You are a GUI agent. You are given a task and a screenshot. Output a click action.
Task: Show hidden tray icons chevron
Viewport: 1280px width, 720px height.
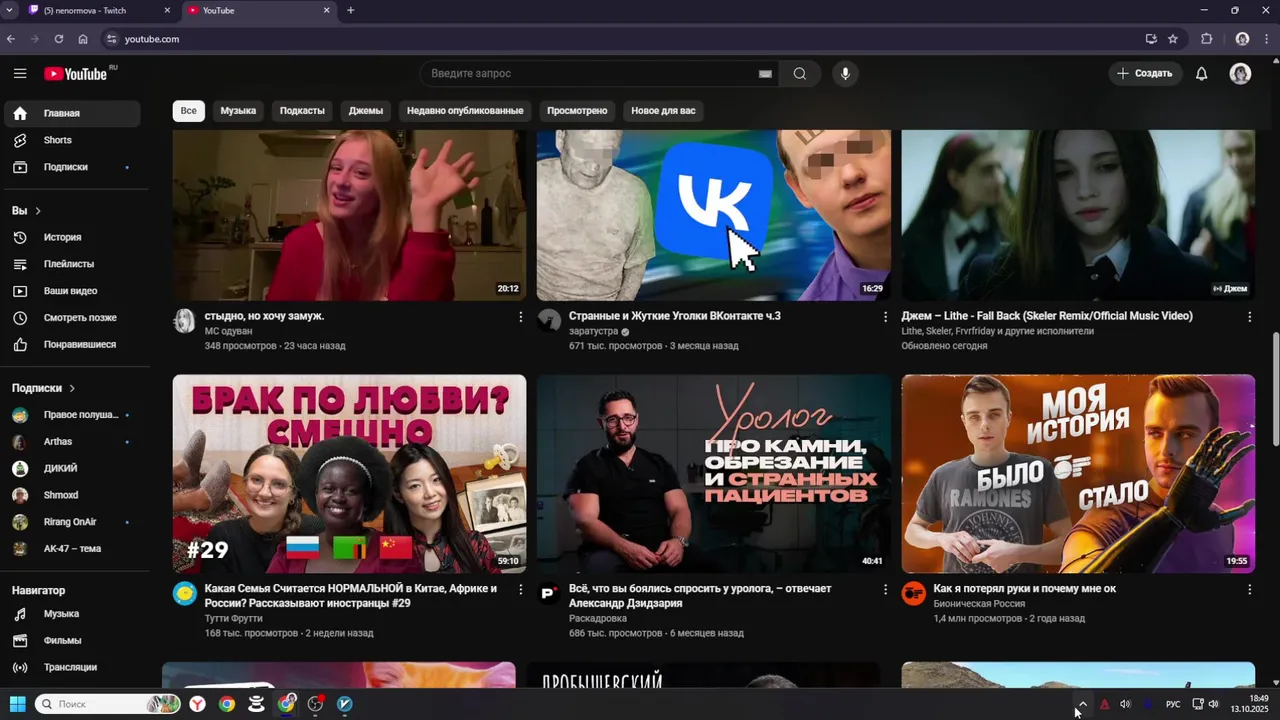[1082, 704]
